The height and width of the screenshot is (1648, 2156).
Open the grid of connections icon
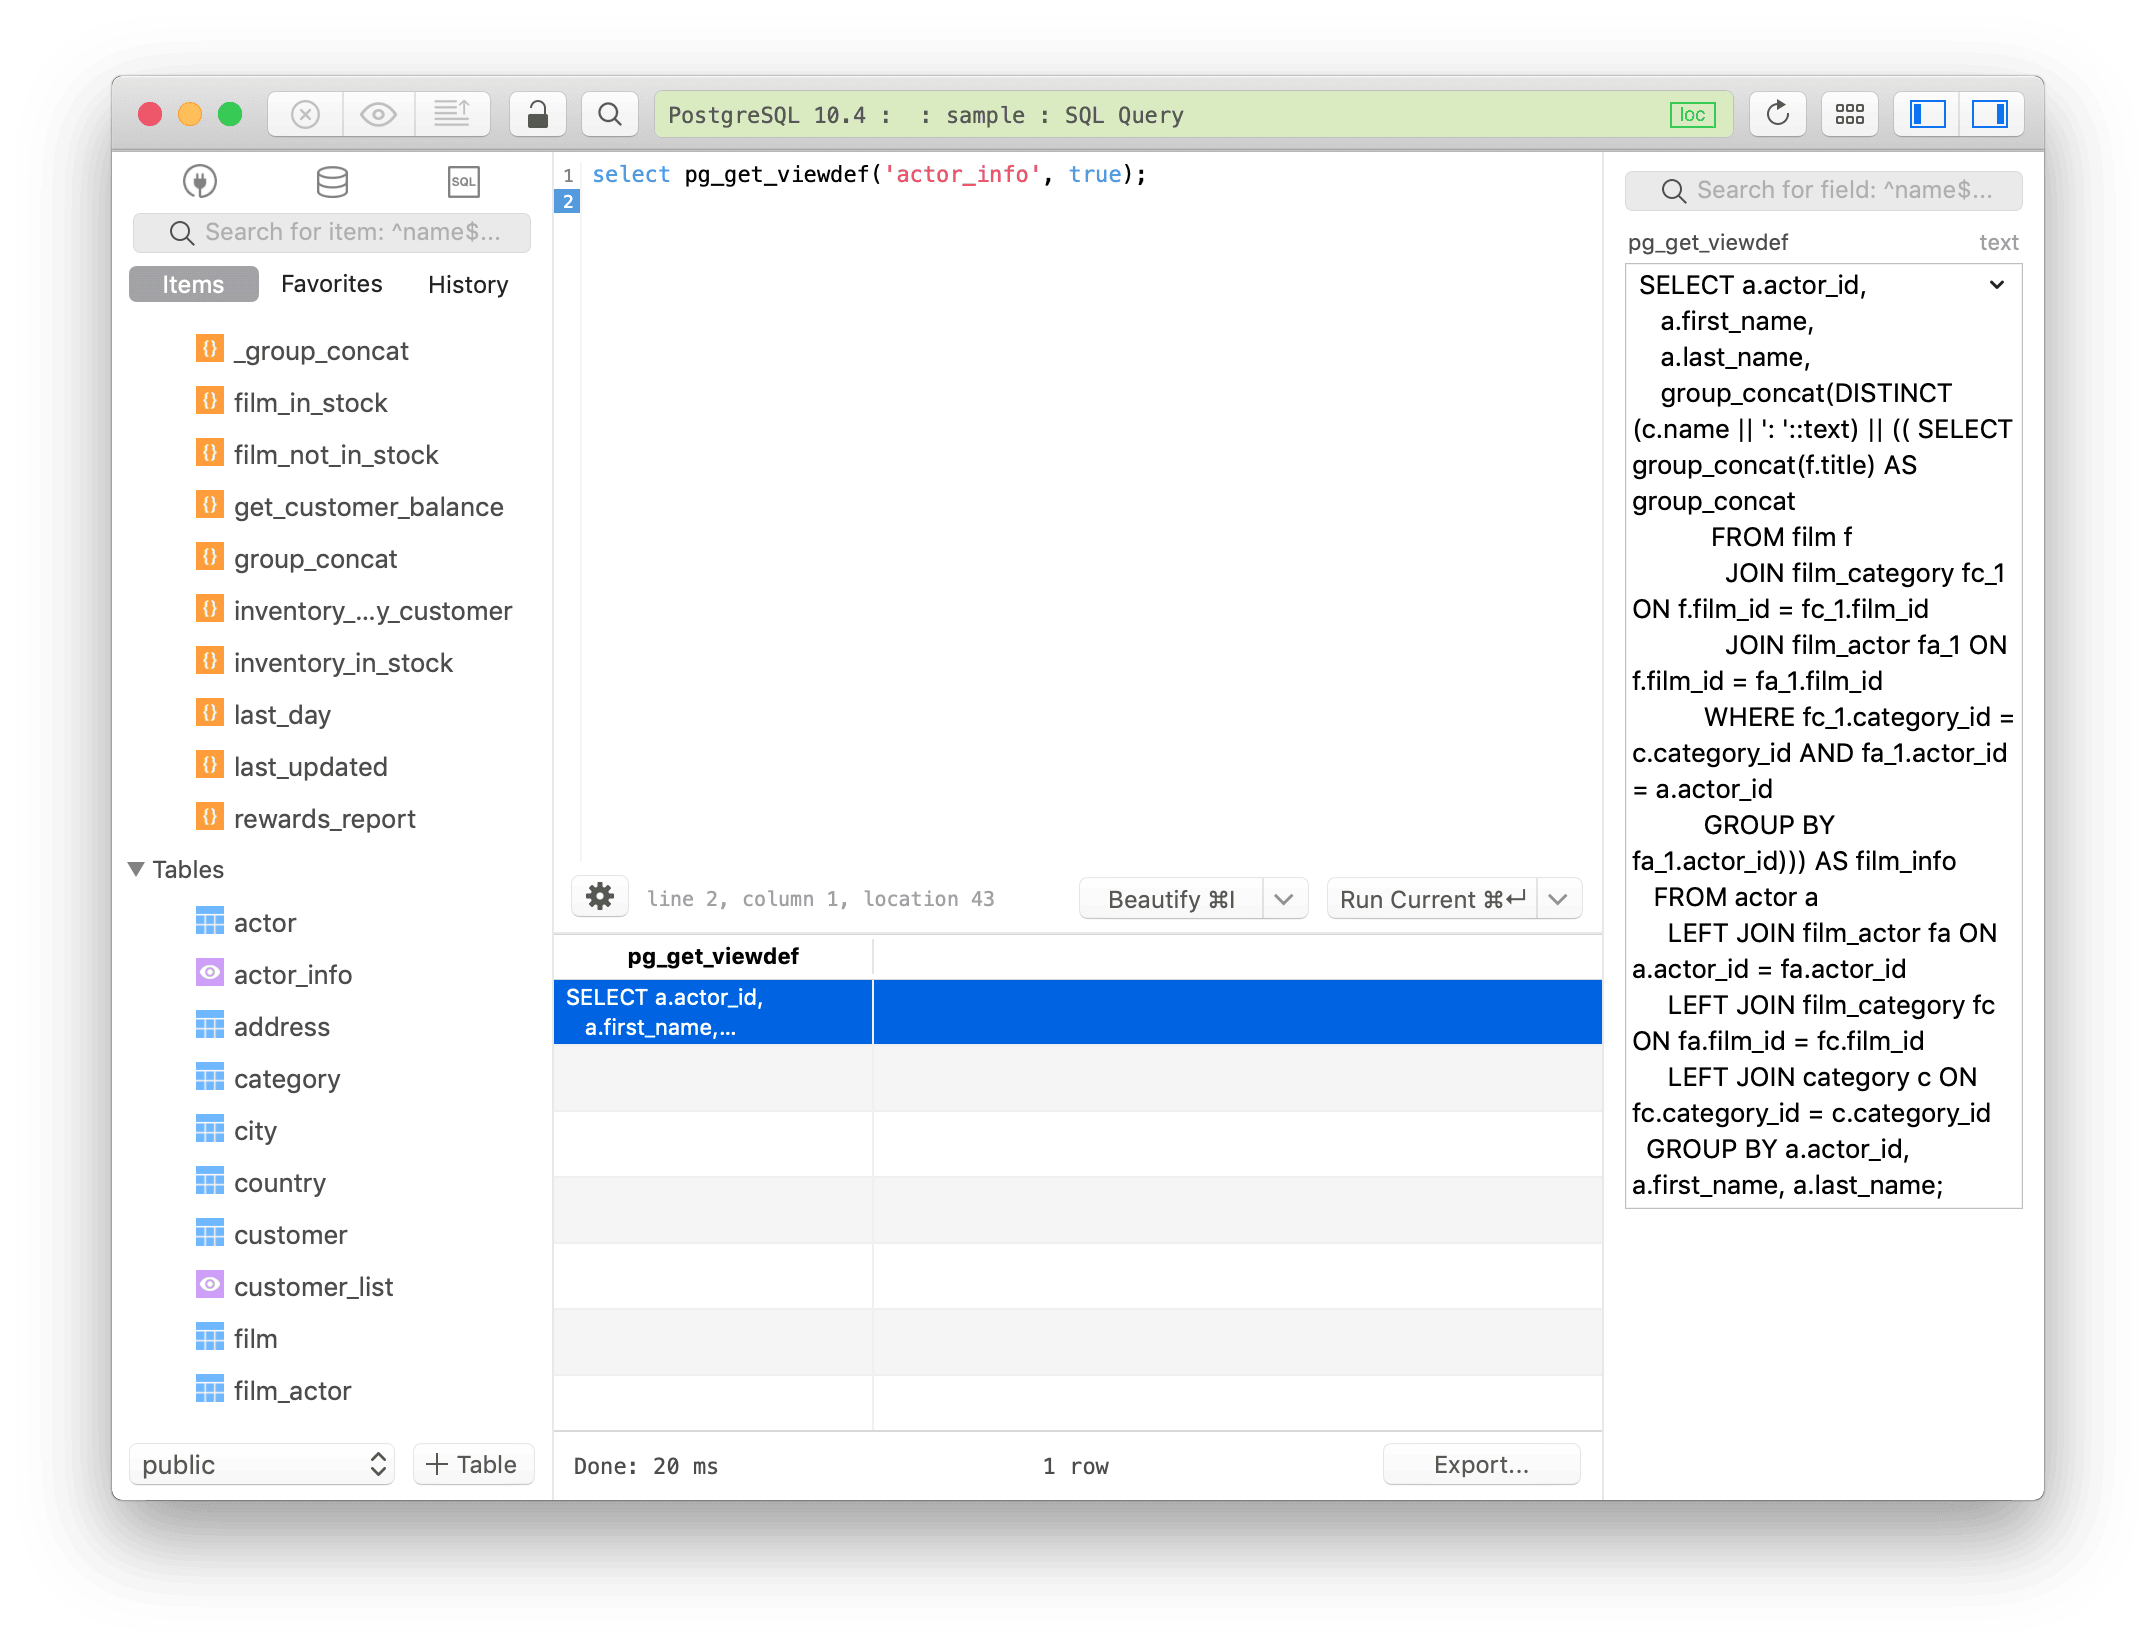(x=1849, y=114)
